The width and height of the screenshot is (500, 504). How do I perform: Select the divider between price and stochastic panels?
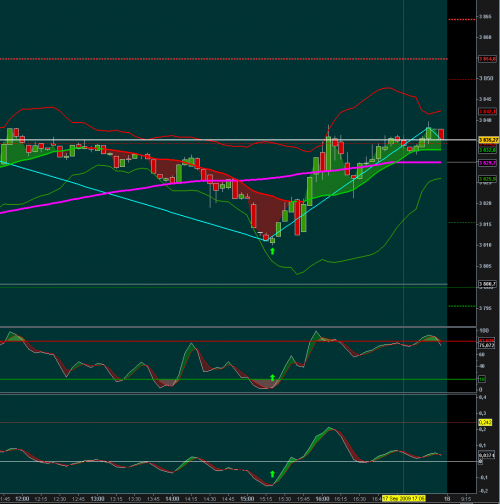pos(238,327)
